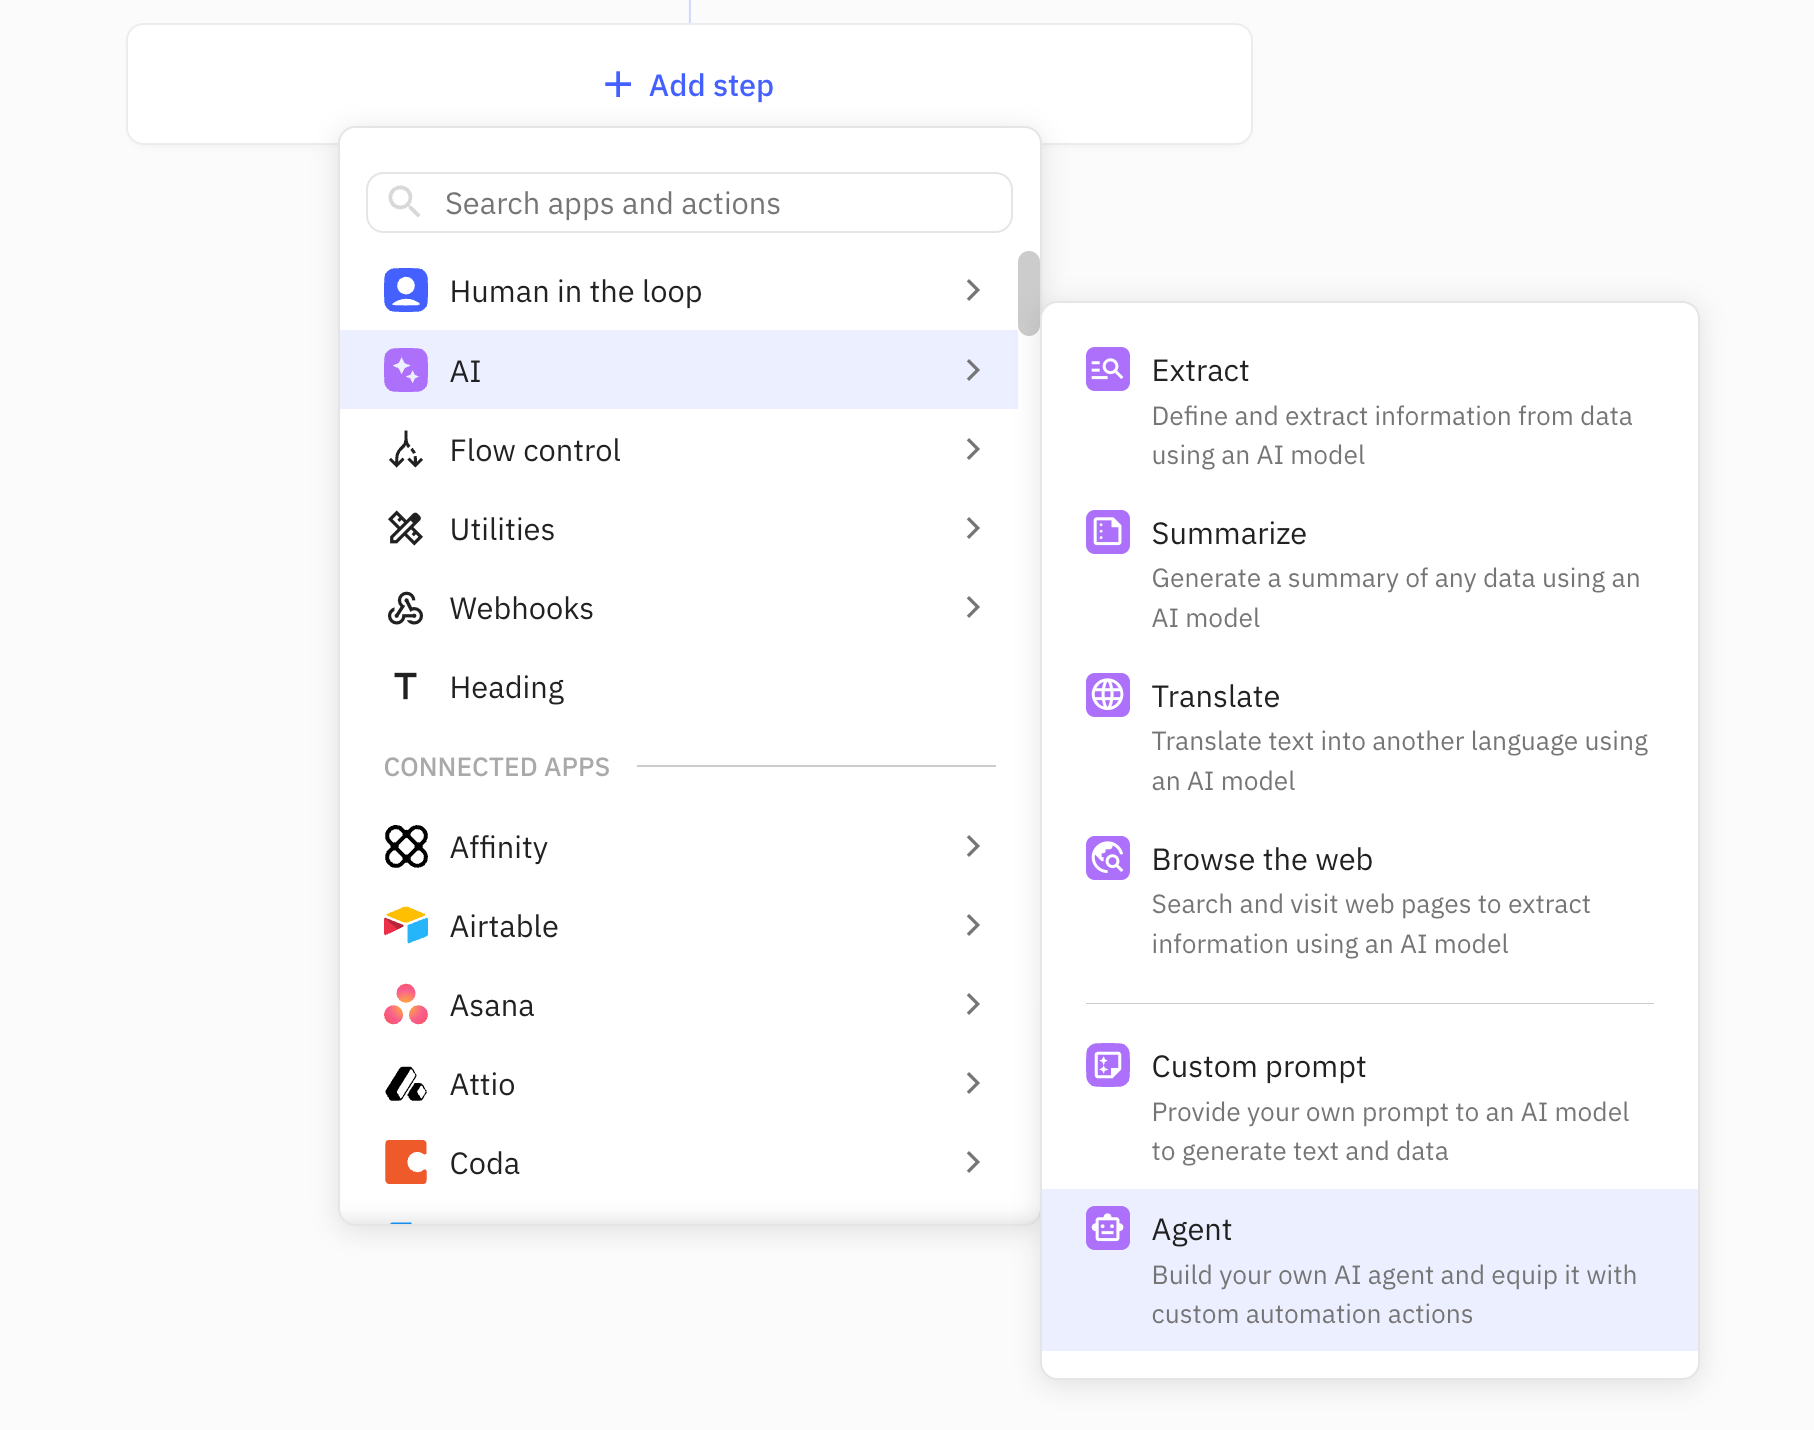
Task: Click the Utilities tools icon
Action: (406, 529)
